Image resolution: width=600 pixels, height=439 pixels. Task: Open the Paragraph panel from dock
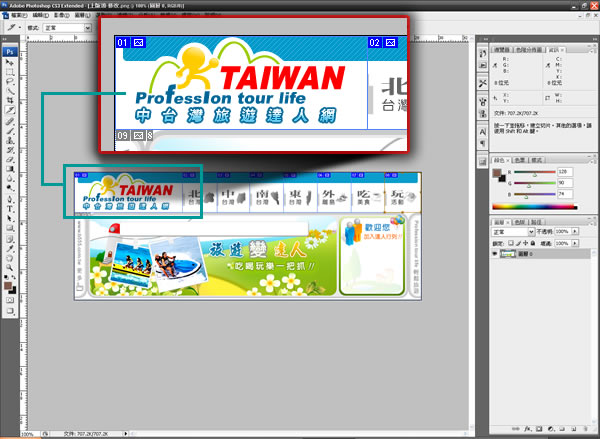pyautogui.click(x=483, y=144)
